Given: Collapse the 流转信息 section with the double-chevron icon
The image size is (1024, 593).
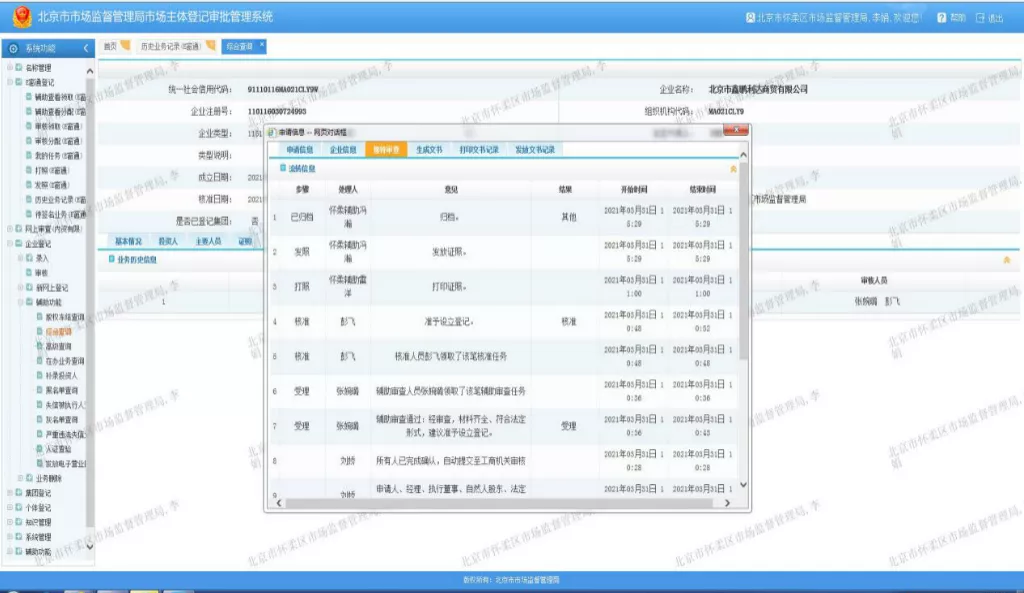Looking at the screenshot, I should (734, 169).
